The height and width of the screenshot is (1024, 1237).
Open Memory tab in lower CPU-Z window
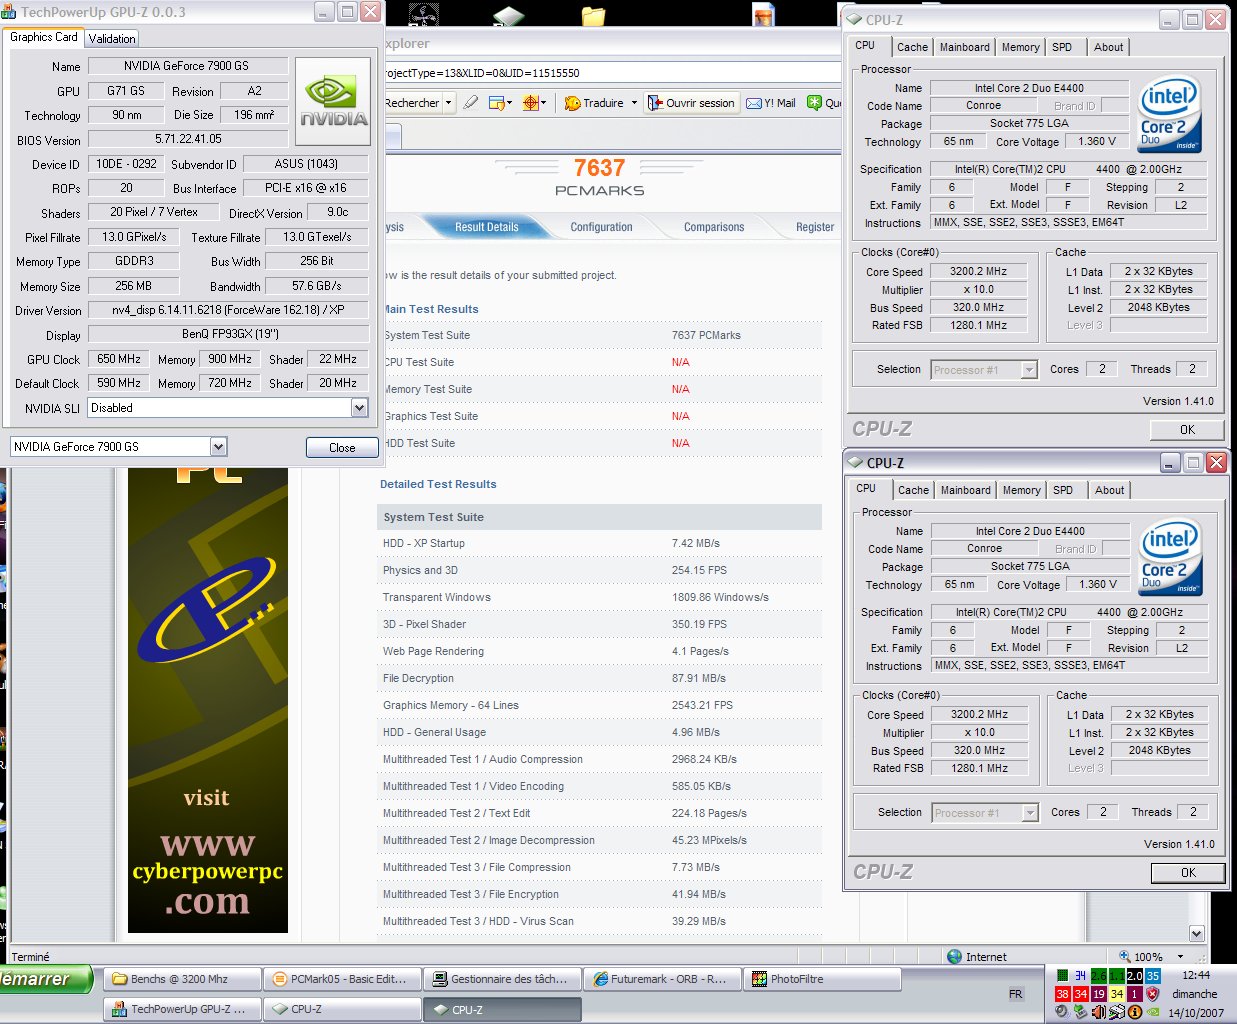click(x=1022, y=490)
